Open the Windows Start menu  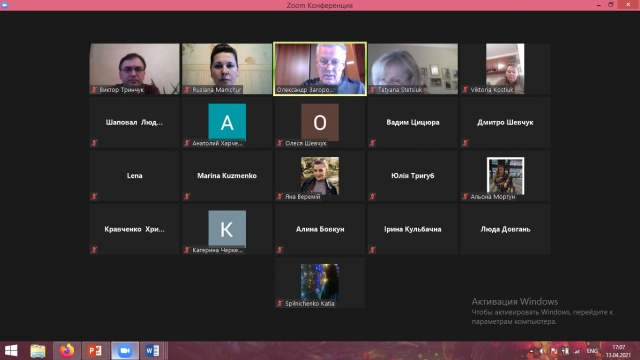click(11, 351)
